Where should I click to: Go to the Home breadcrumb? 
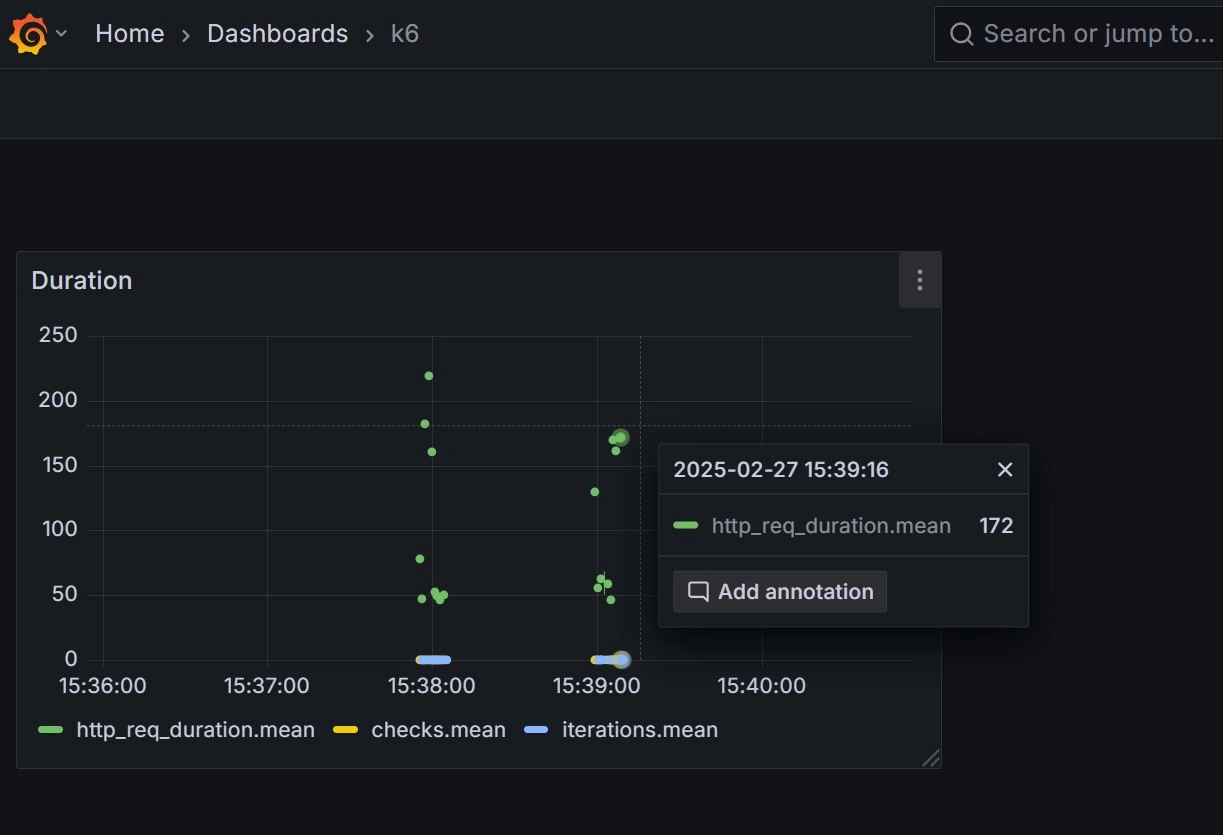pos(129,34)
